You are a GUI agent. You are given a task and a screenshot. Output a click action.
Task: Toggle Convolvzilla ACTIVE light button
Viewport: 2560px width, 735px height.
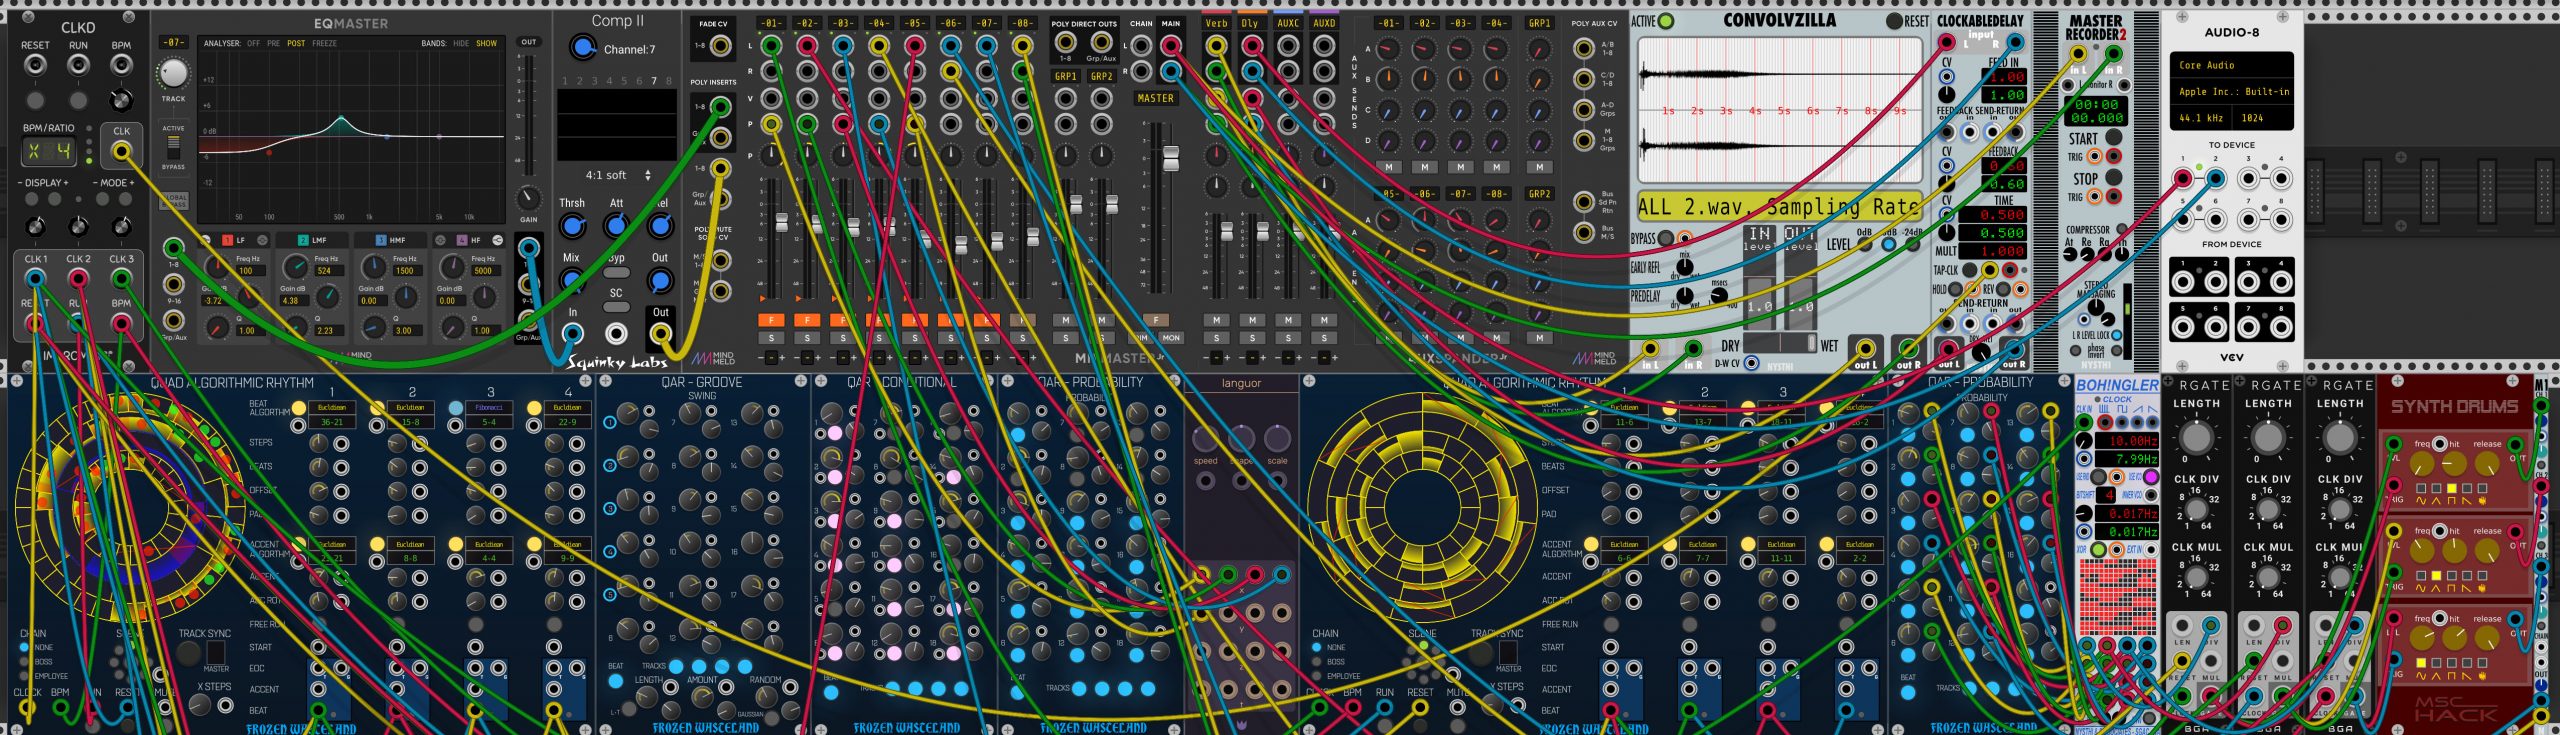(1665, 21)
